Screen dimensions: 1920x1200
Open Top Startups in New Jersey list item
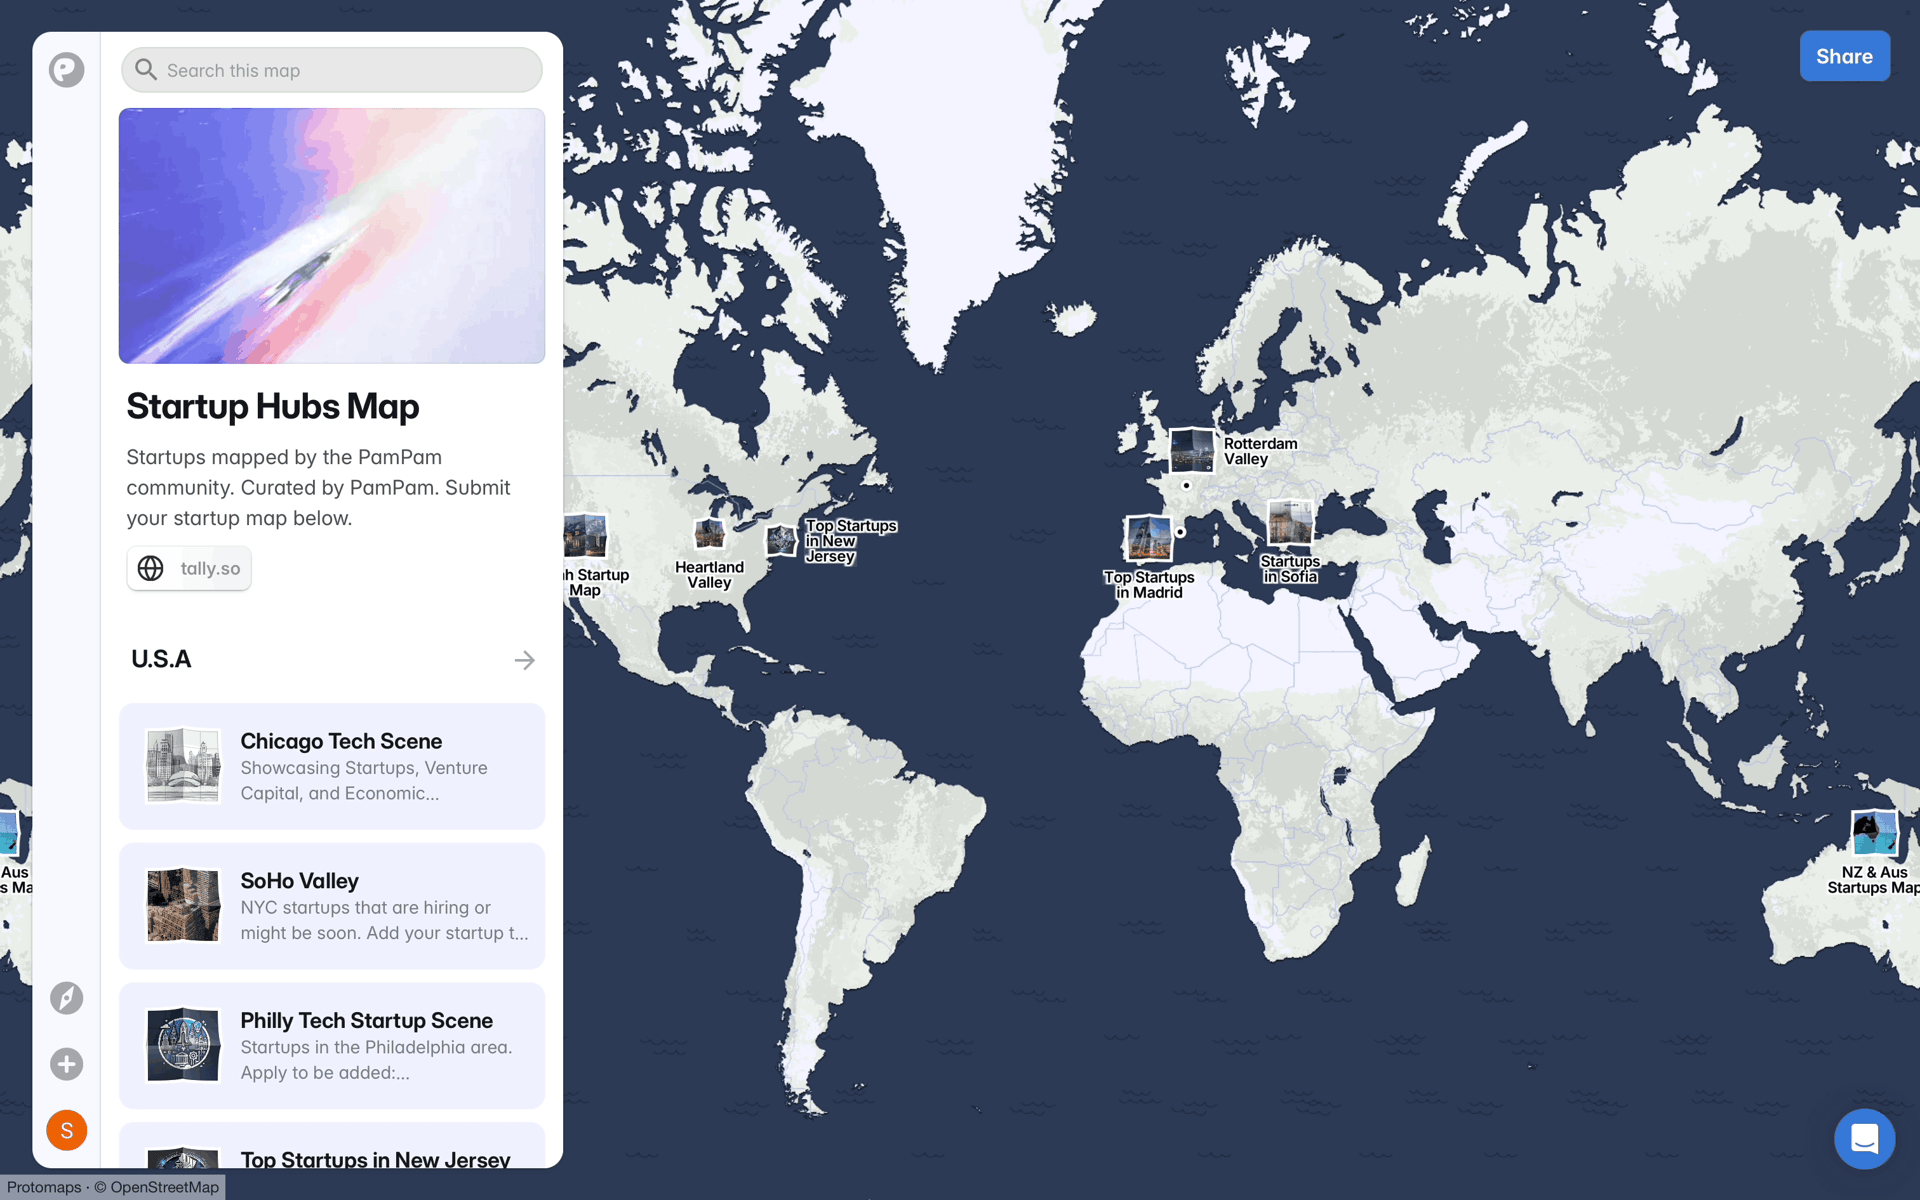click(332, 1146)
